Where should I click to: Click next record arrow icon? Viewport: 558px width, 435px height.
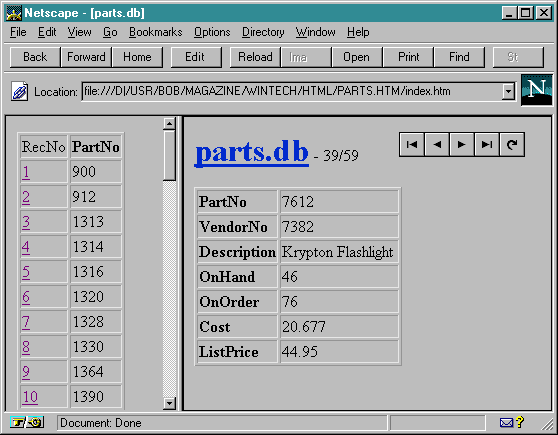click(x=462, y=145)
